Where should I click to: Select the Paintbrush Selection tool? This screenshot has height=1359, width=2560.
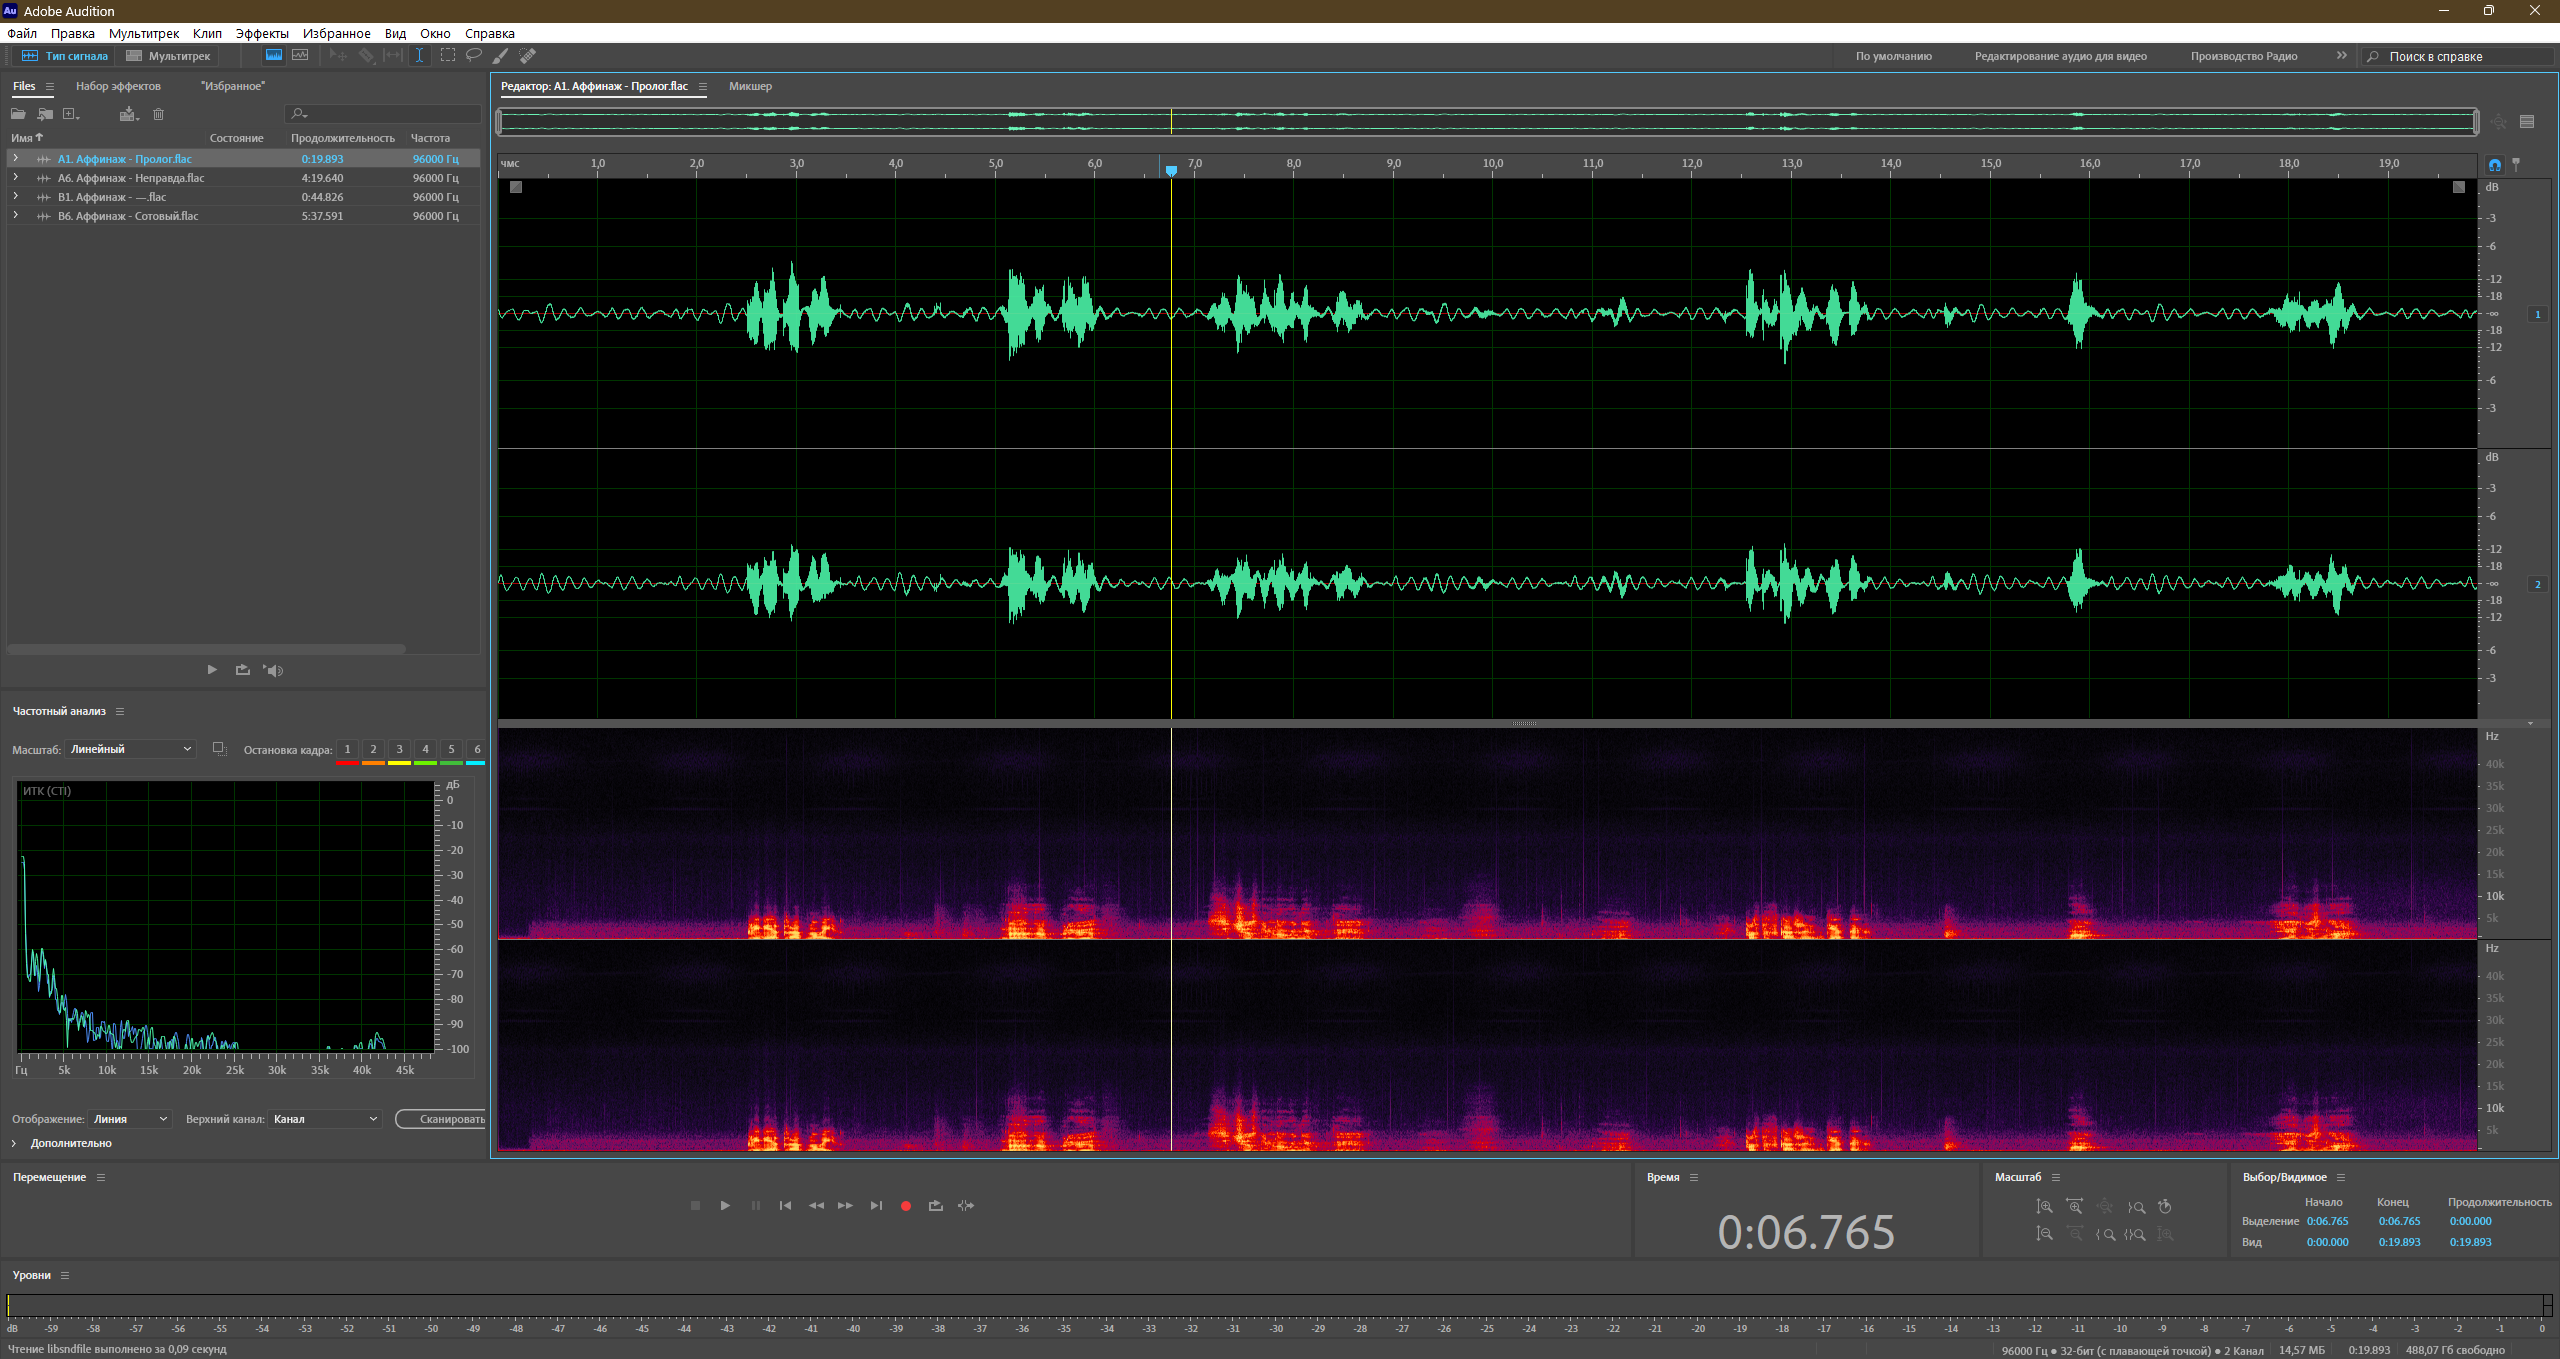coord(501,56)
